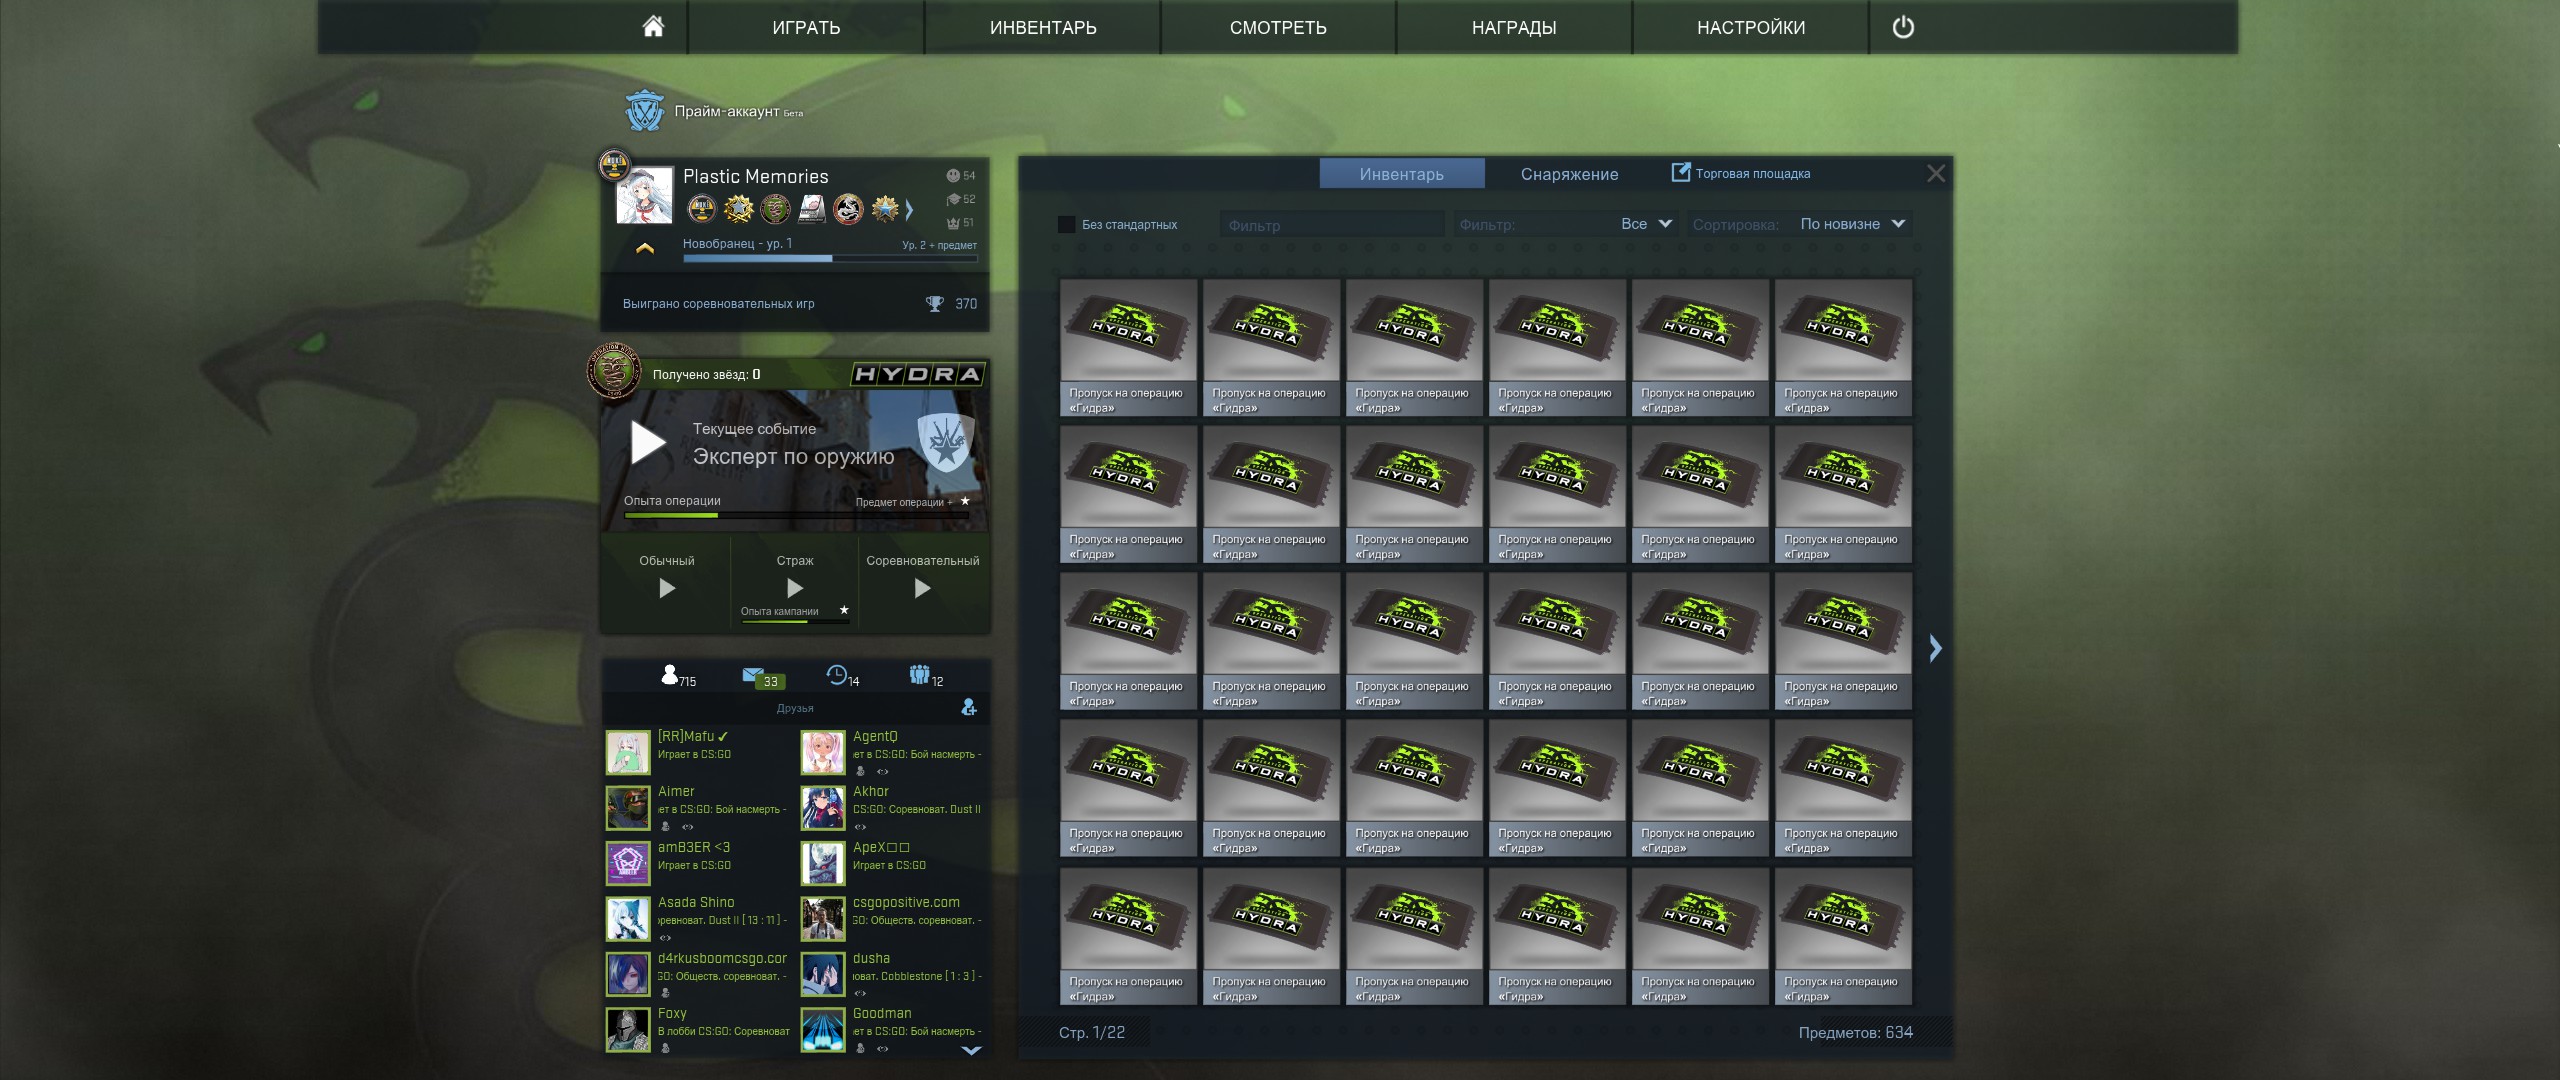Click the Новобранец rank XP progress bar
The width and height of the screenshot is (2560, 1080).
(830, 258)
